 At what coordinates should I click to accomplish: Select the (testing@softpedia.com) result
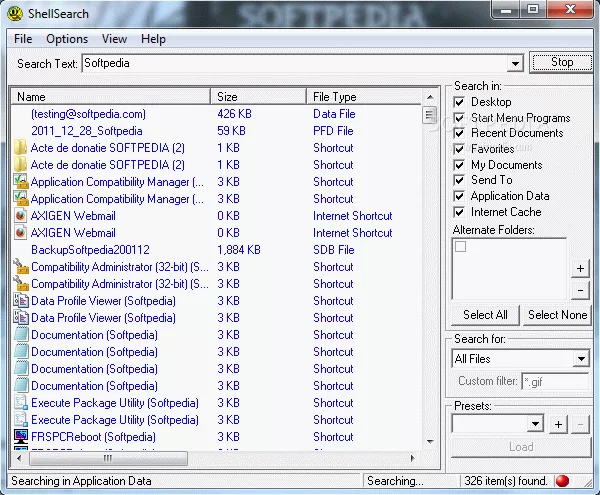(88, 114)
